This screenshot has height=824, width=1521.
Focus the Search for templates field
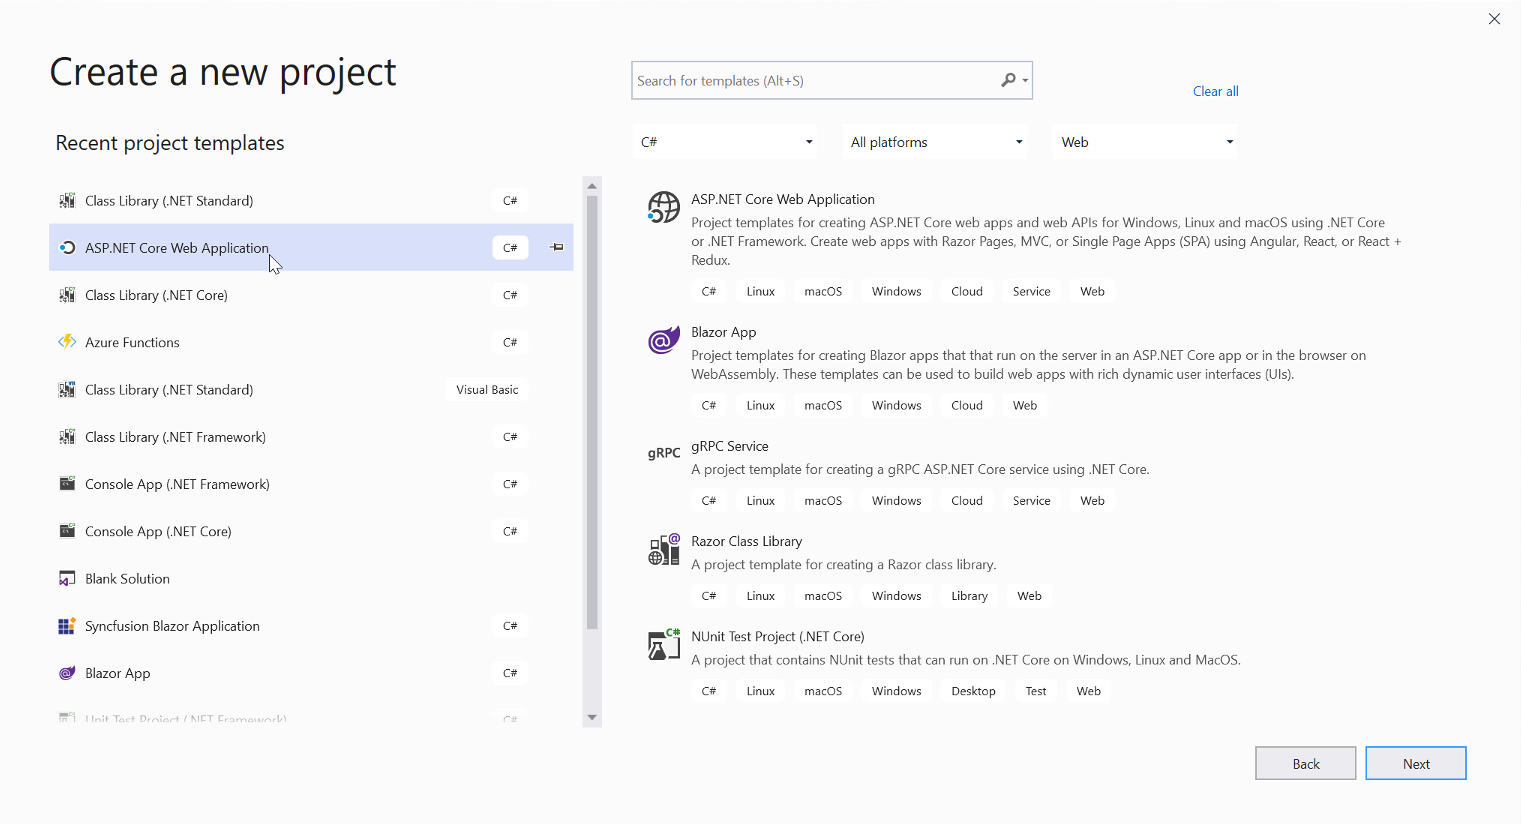(812, 81)
